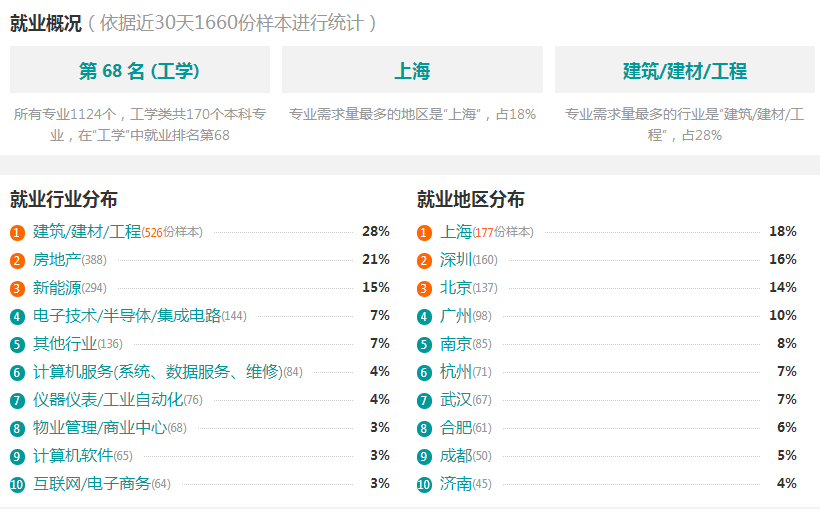Click the 18% value for 上海

[x=783, y=231]
